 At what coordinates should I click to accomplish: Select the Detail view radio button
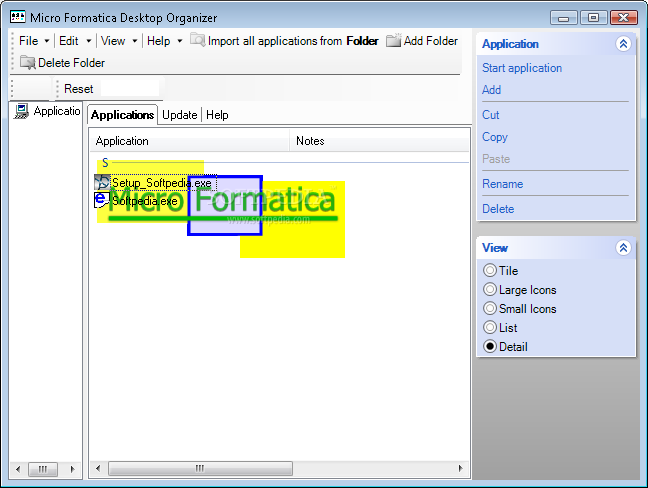[490, 346]
